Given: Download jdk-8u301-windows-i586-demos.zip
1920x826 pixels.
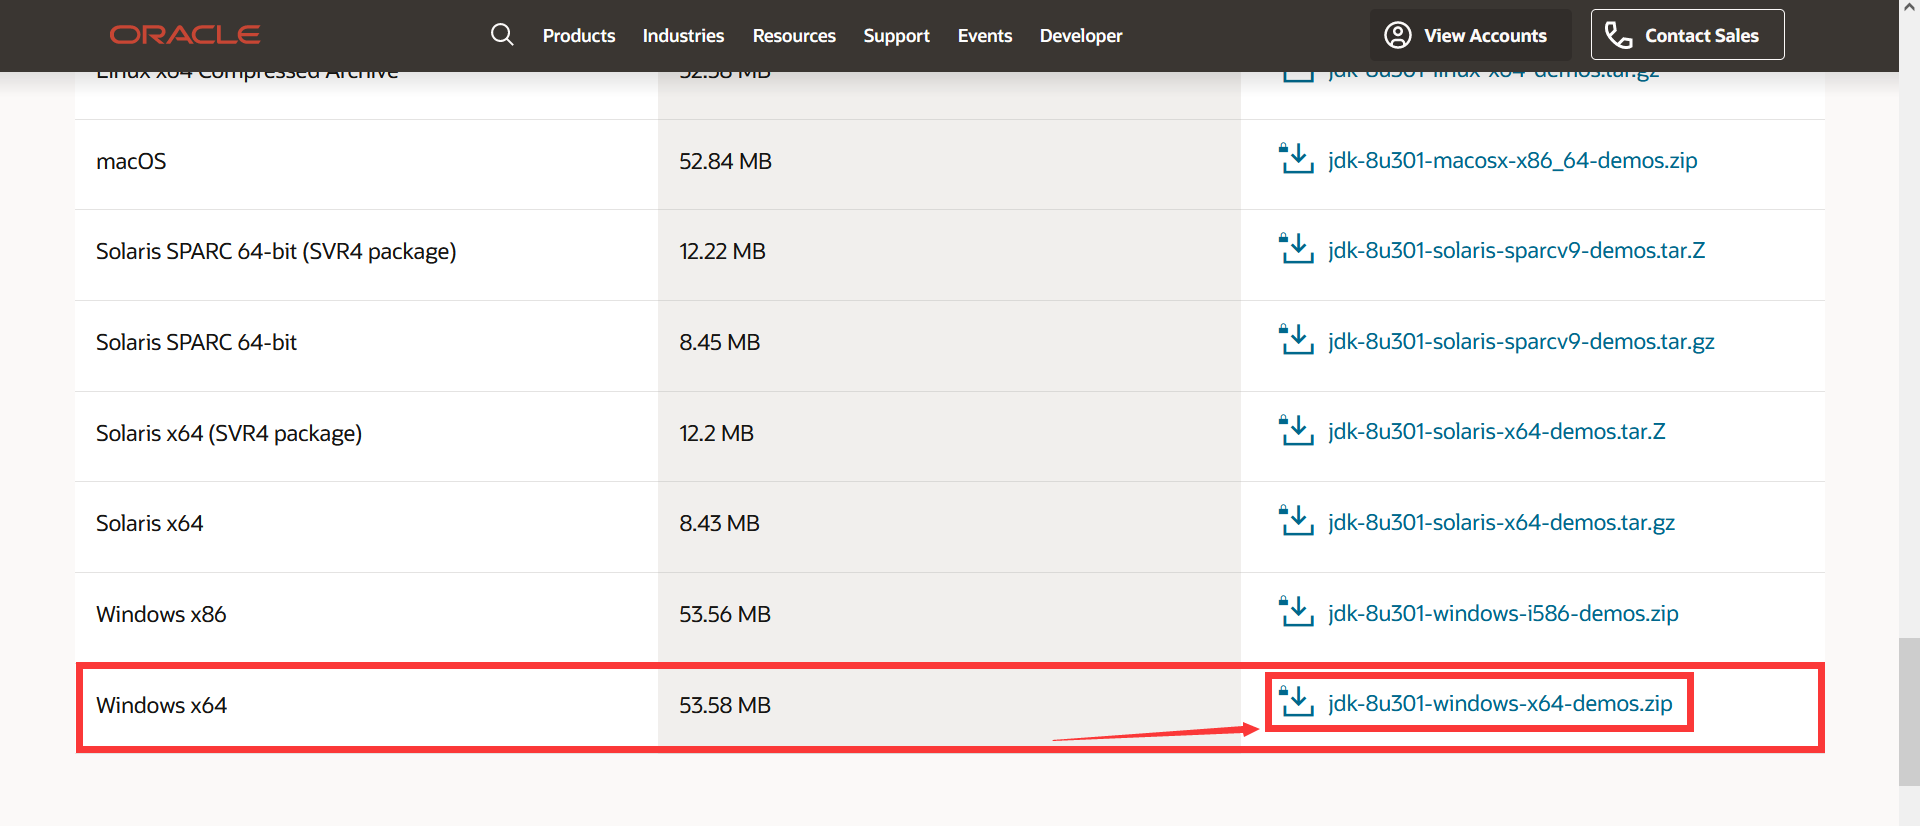Looking at the screenshot, I should [x=1503, y=613].
